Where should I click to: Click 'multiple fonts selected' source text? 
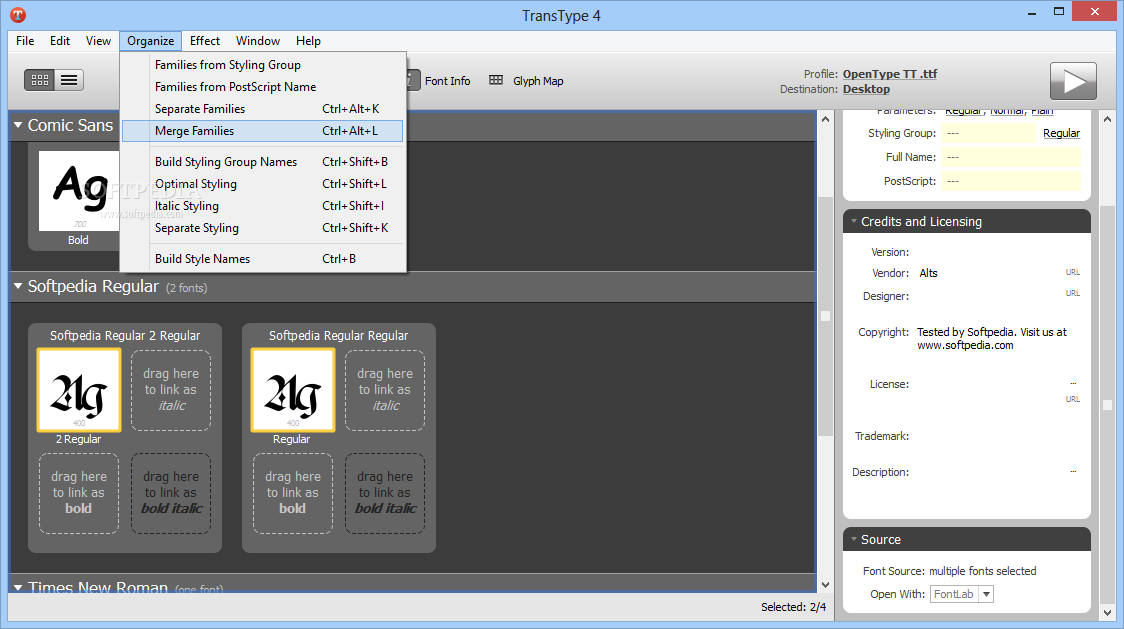[983, 571]
